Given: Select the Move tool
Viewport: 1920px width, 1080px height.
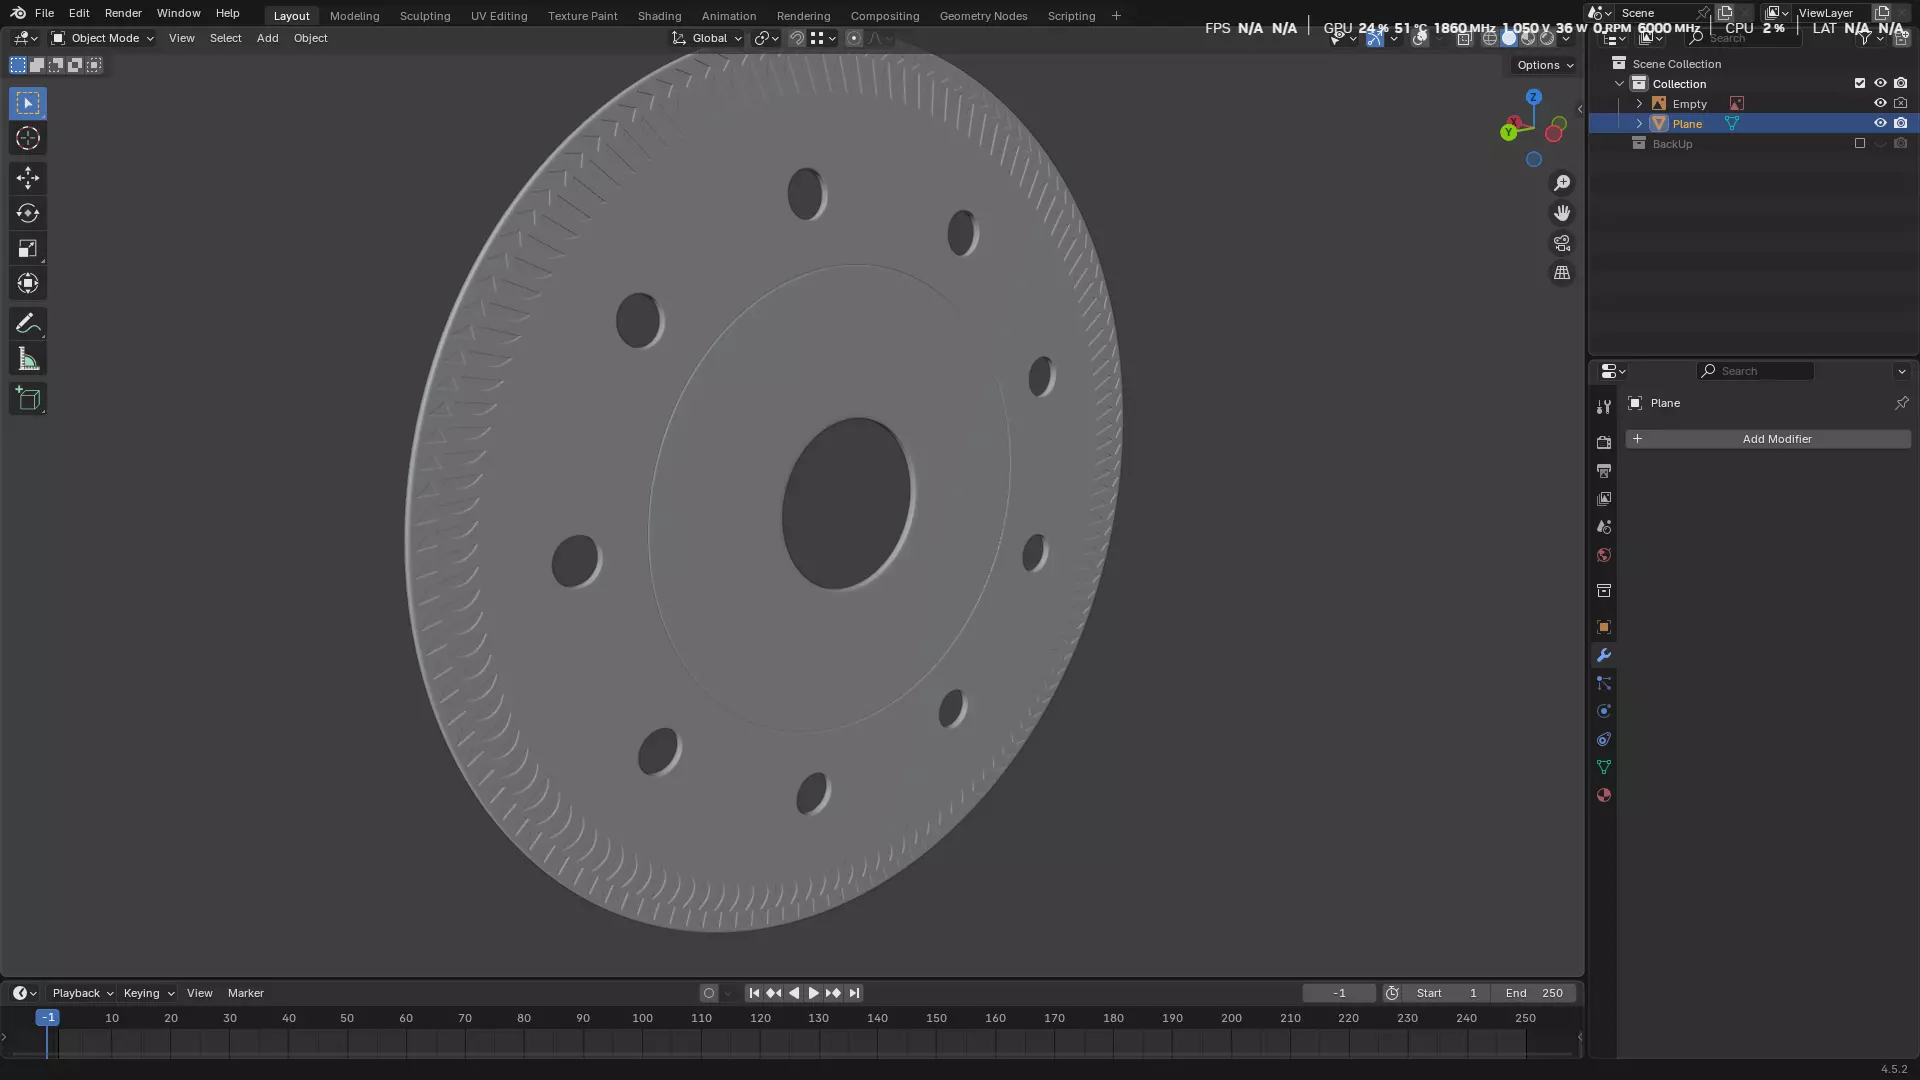Looking at the screenshot, I should pyautogui.click(x=28, y=178).
